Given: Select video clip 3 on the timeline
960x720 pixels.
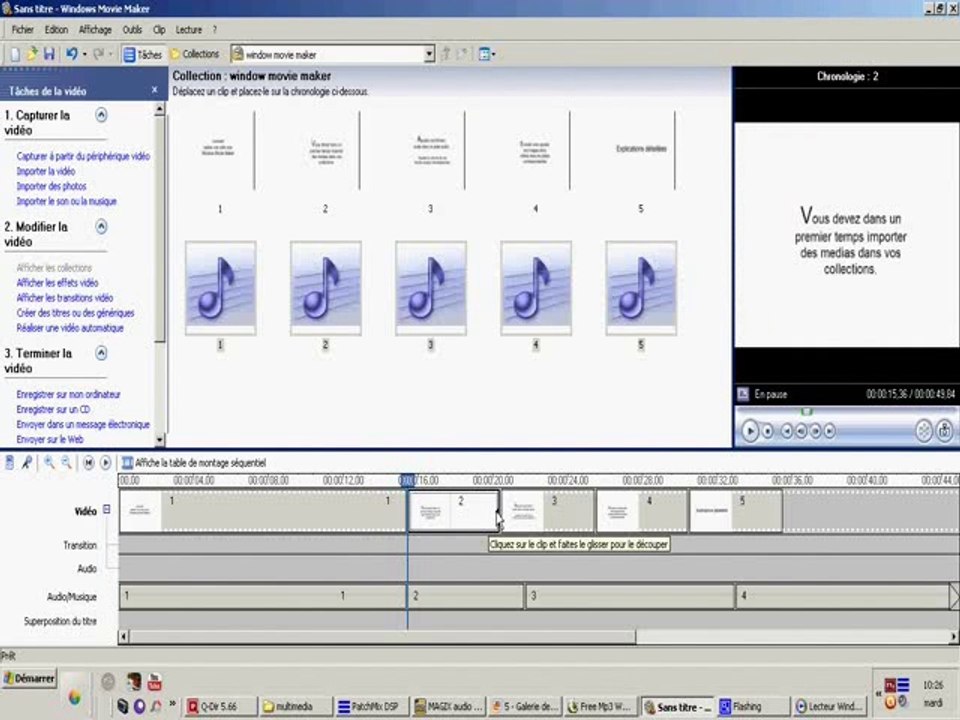Looking at the screenshot, I should (x=548, y=511).
